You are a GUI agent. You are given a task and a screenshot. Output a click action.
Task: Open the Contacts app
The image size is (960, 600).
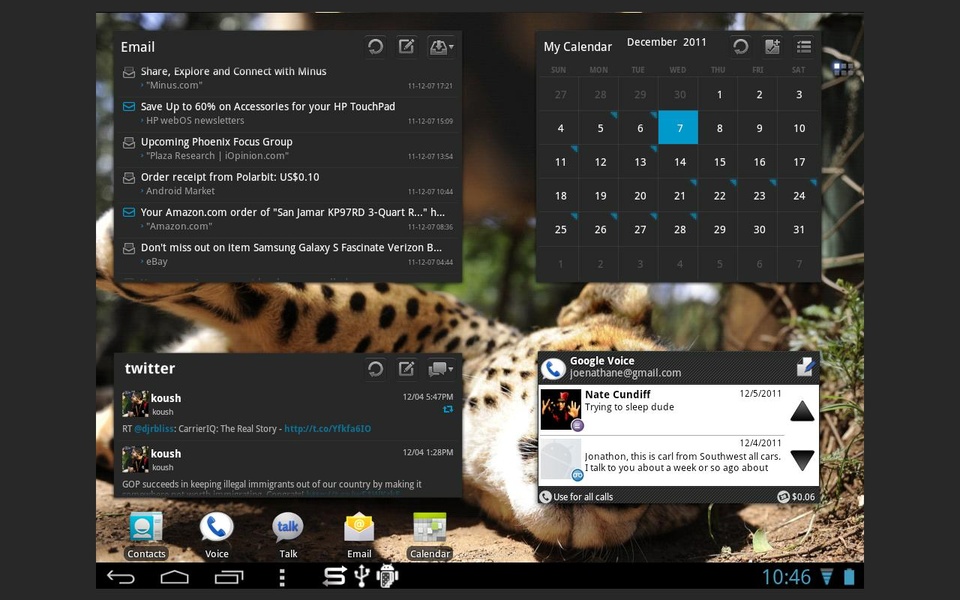(146, 536)
